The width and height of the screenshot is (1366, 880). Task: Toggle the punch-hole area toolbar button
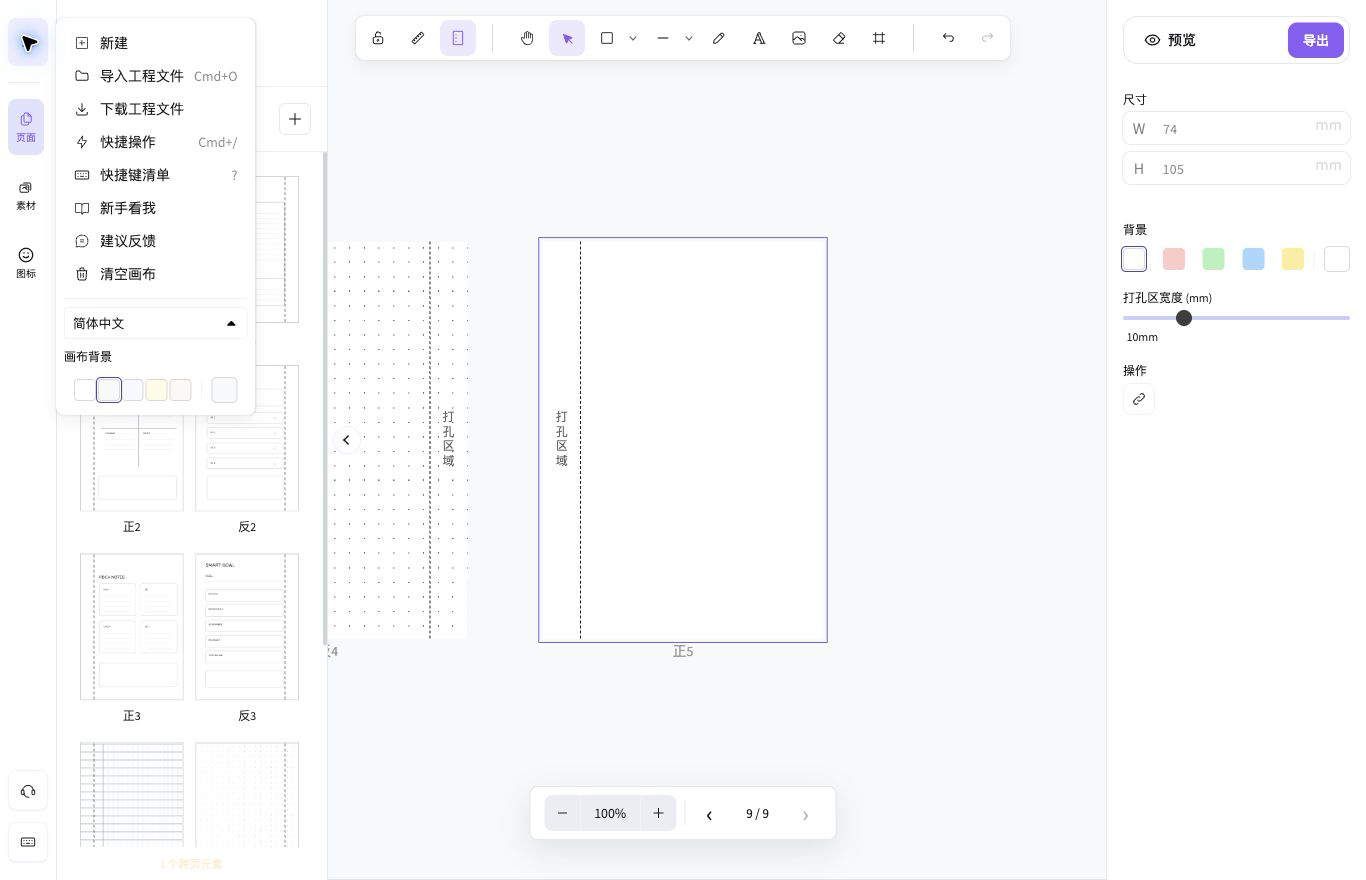point(458,38)
